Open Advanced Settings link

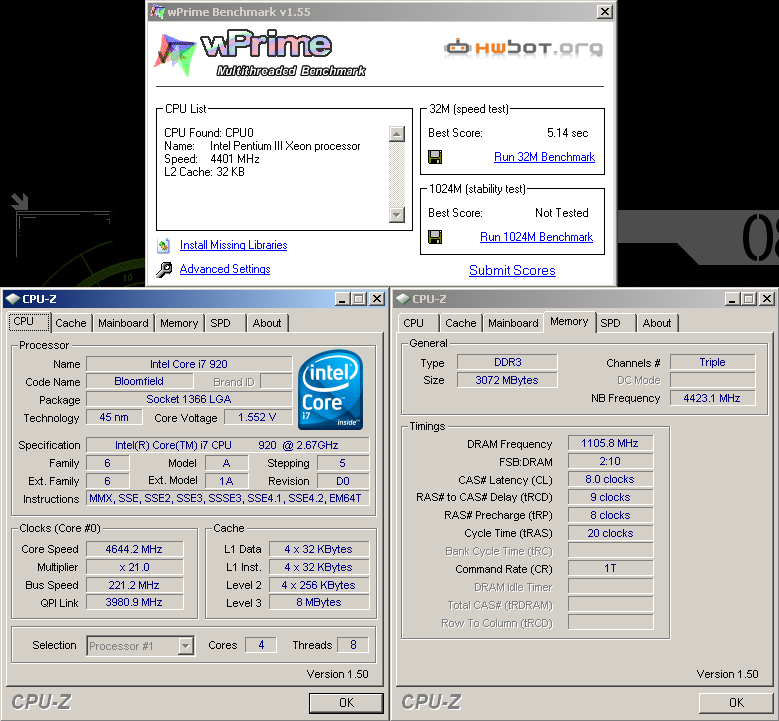(225, 269)
